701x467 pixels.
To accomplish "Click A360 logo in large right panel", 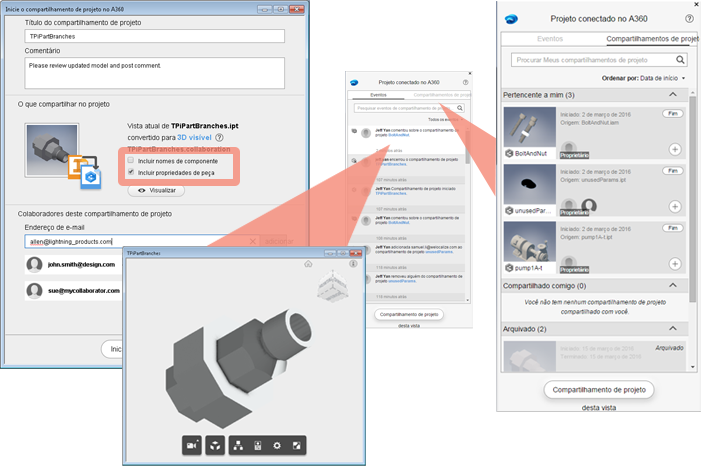I will 511,19.
